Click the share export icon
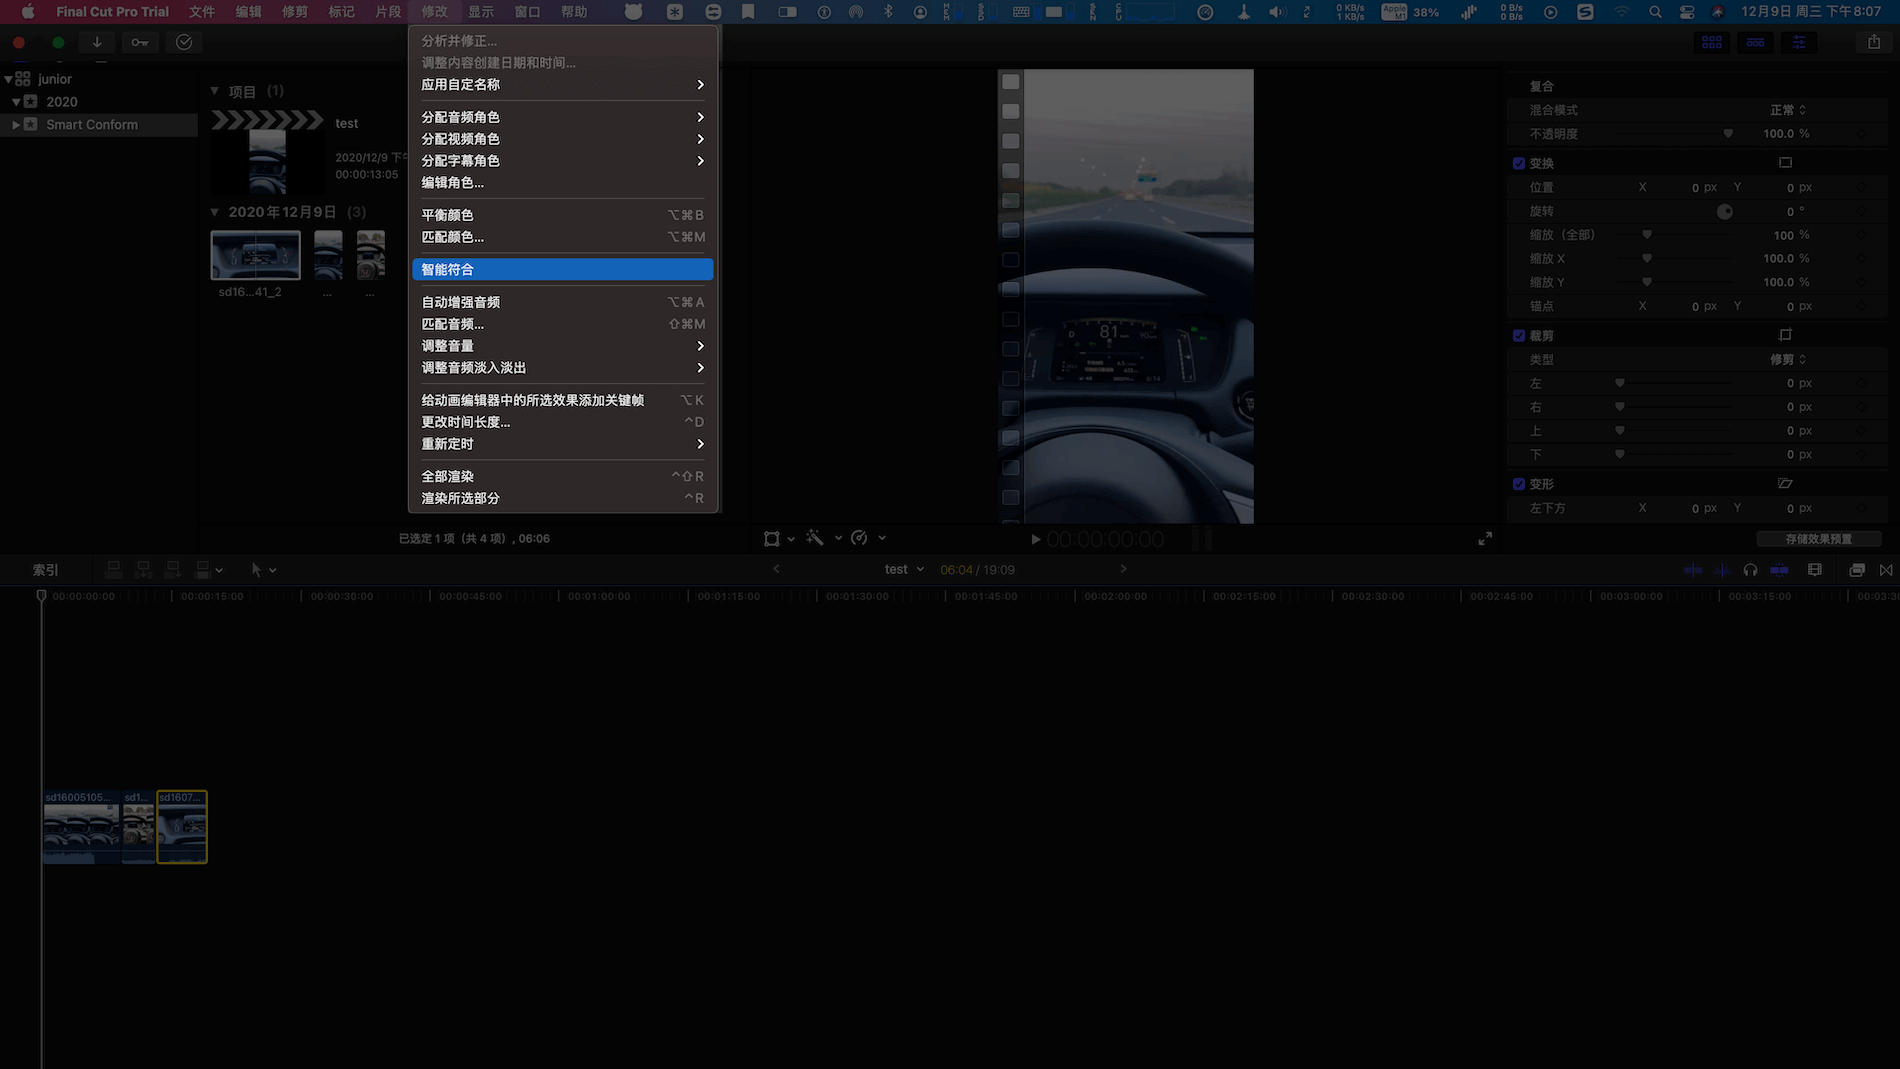The height and width of the screenshot is (1069, 1900). click(x=1874, y=42)
